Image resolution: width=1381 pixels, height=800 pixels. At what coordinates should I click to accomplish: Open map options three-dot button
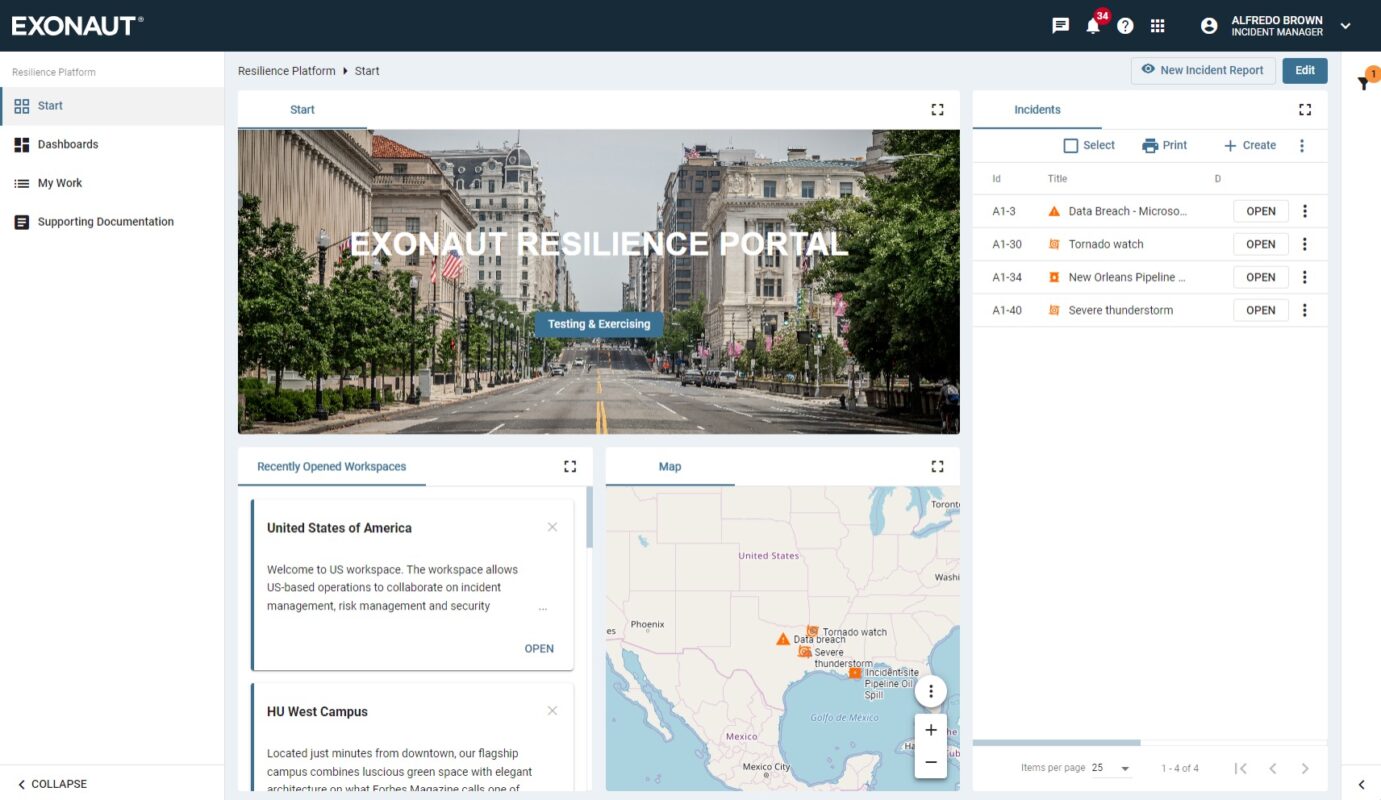931,692
